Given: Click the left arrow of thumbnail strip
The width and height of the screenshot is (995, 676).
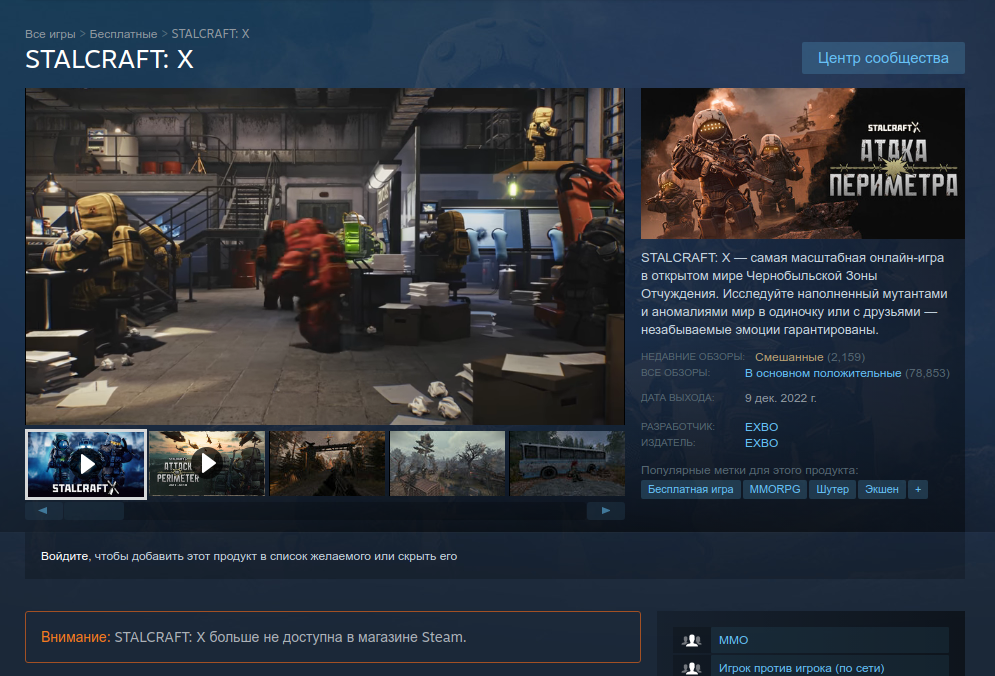Looking at the screenshot, I should (x=43, y=511).
